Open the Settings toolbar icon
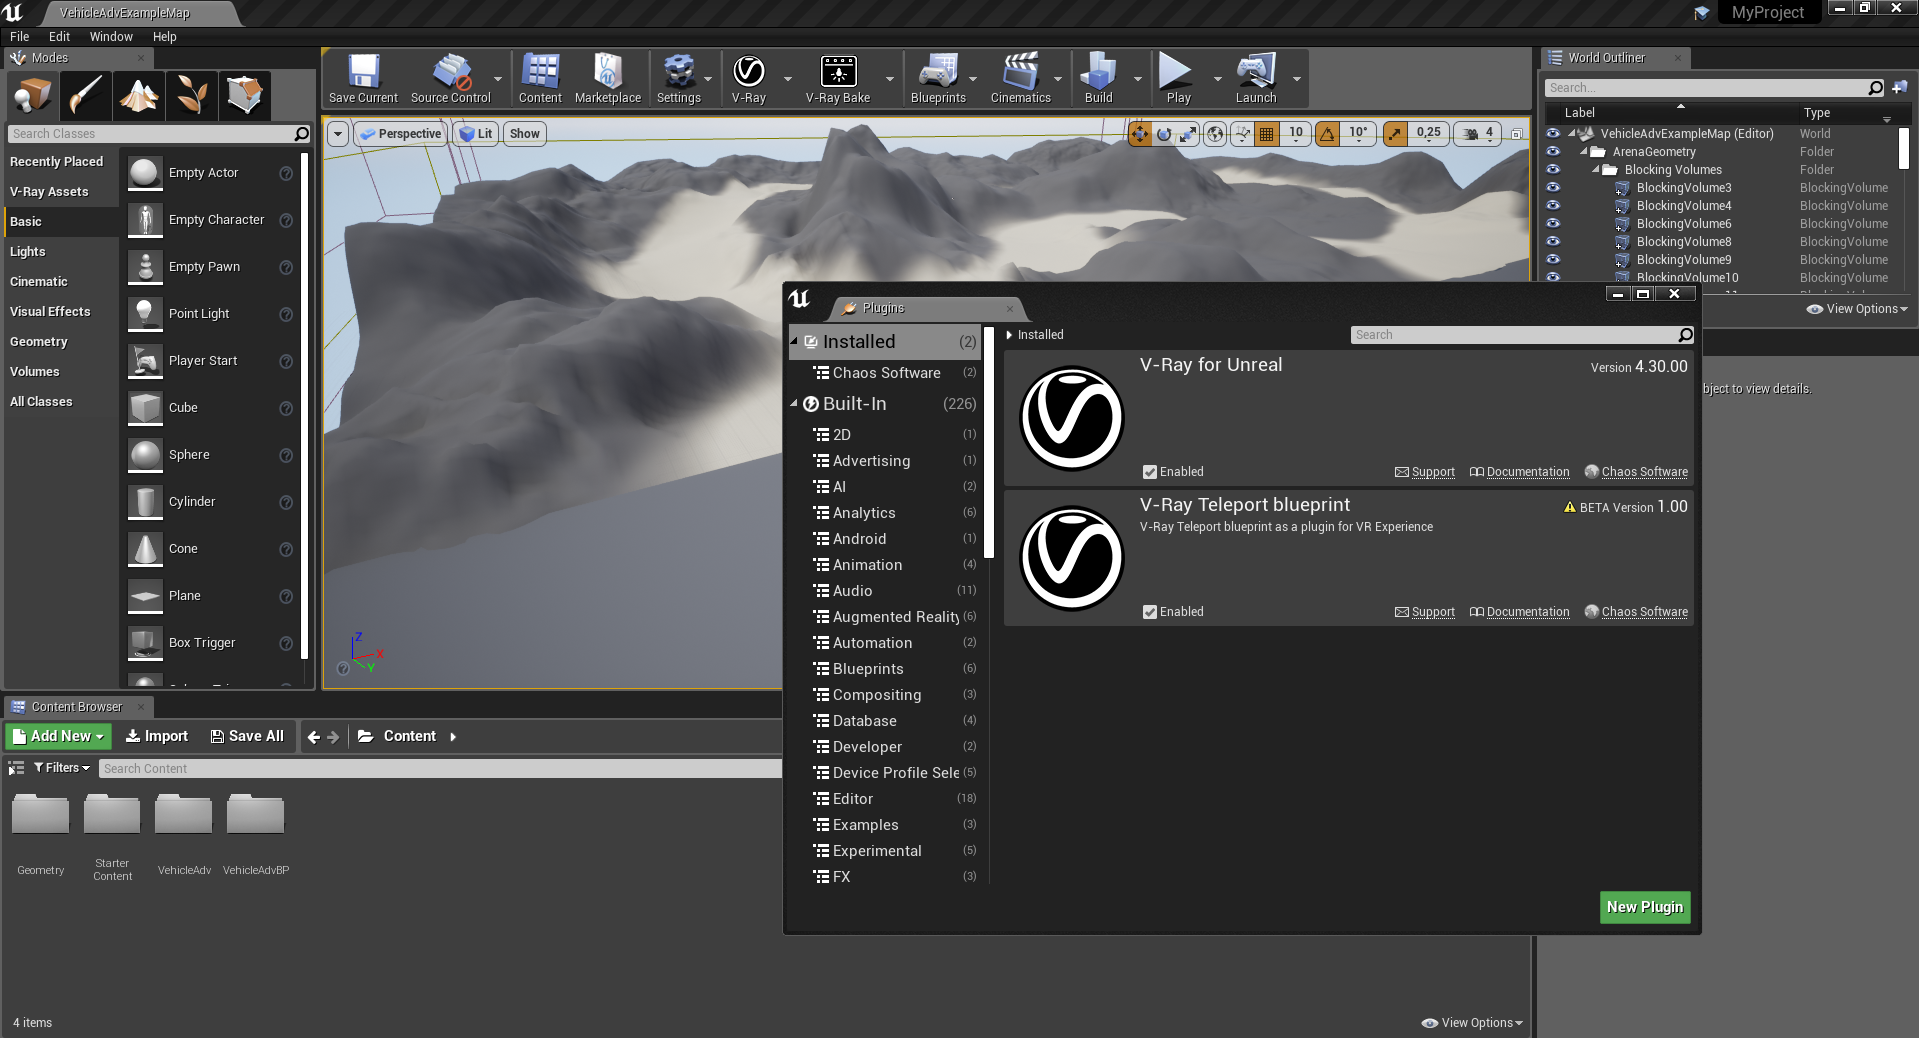This screenshot has height=1038, width=1919. [679, 78]
